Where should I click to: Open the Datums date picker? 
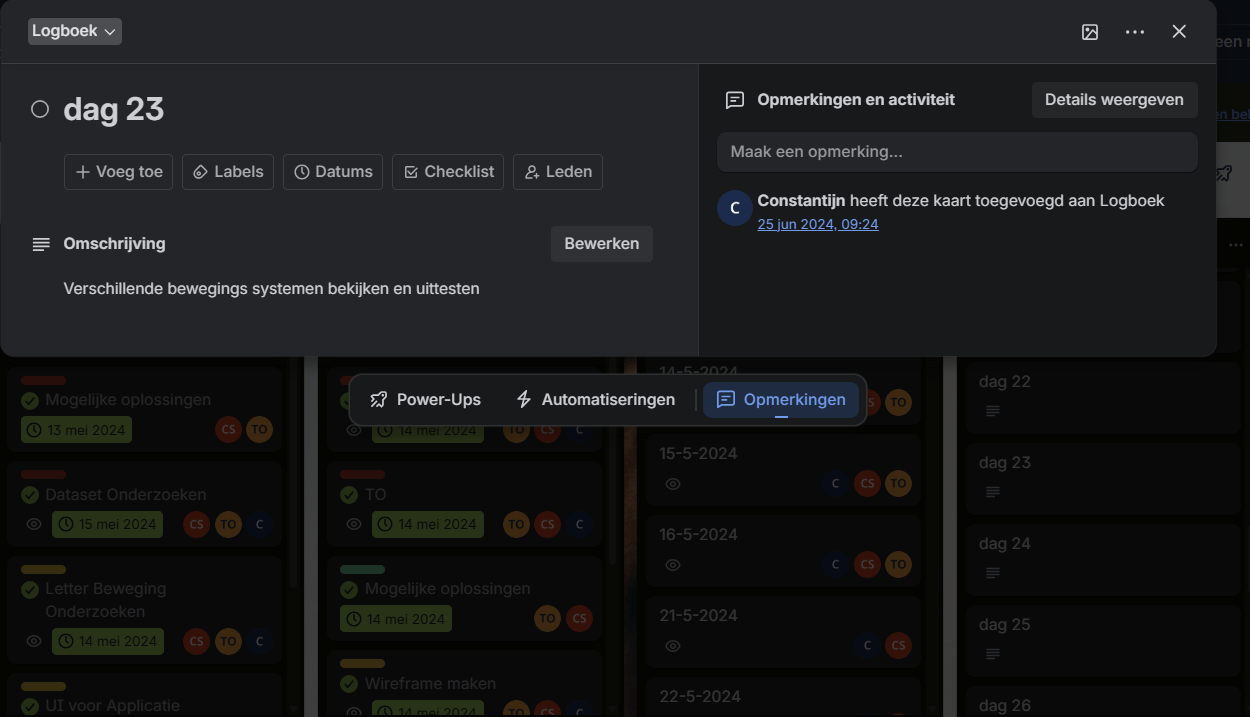pyautogui.click(x=333, y=172)
